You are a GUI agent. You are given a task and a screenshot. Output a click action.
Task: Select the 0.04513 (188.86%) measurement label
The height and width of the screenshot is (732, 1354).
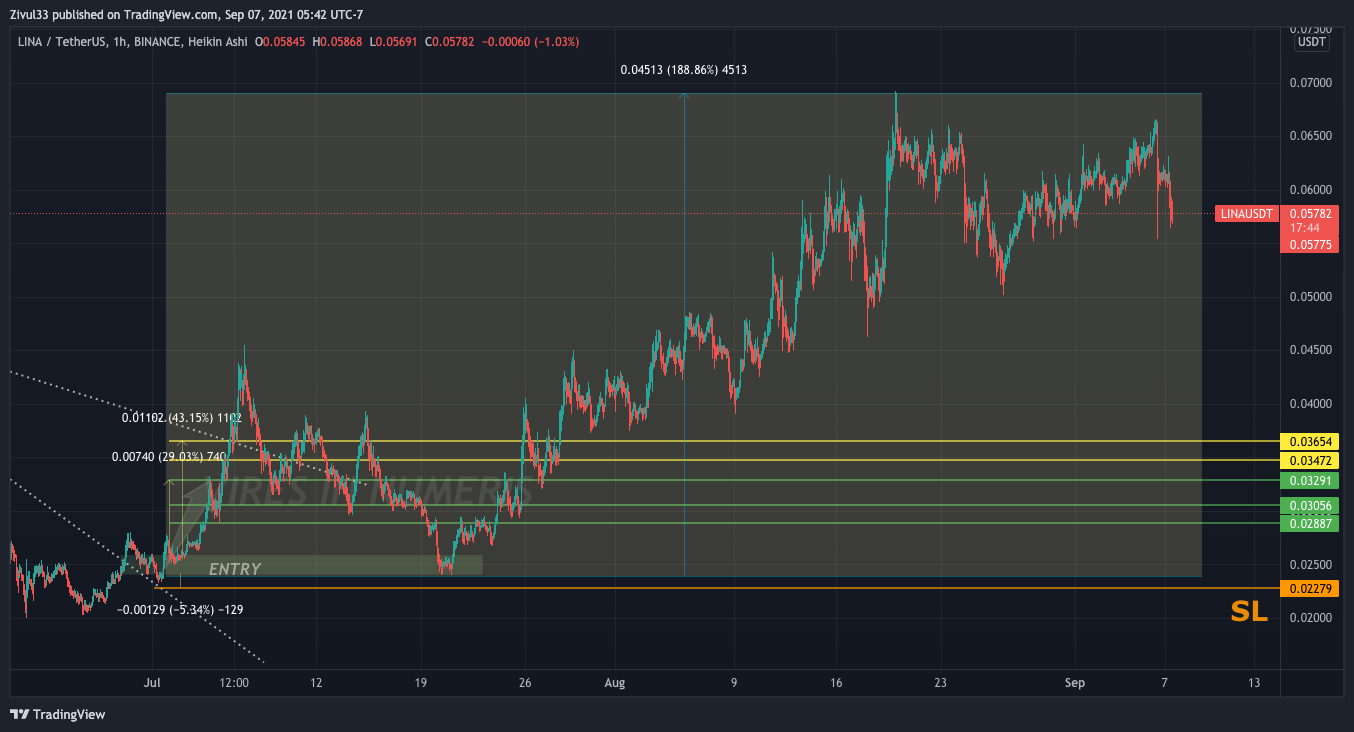[683, 70]
